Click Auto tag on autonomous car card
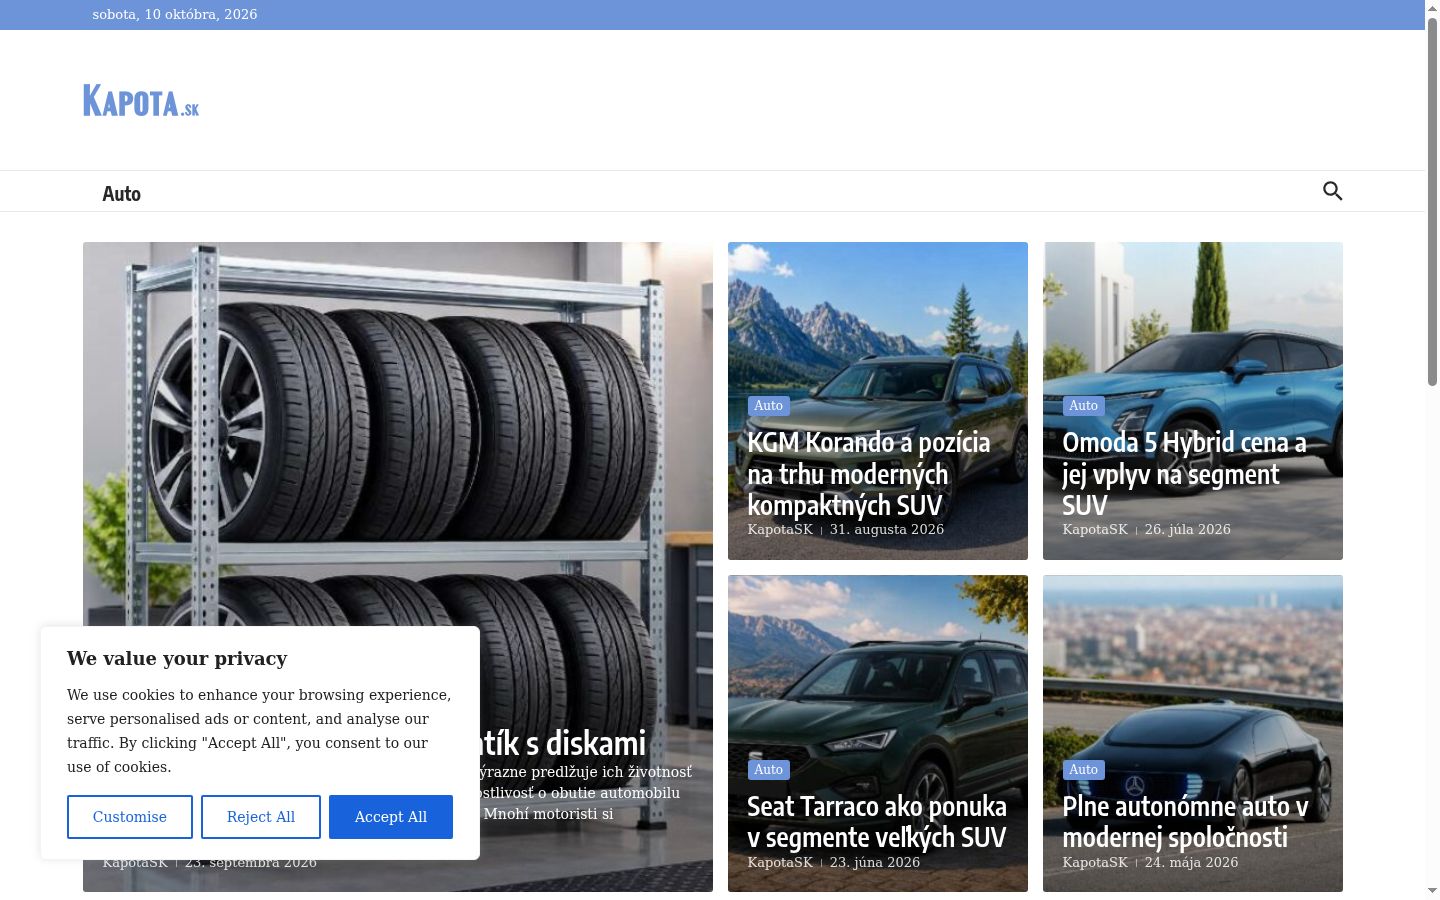 (x=1084, y=770)
